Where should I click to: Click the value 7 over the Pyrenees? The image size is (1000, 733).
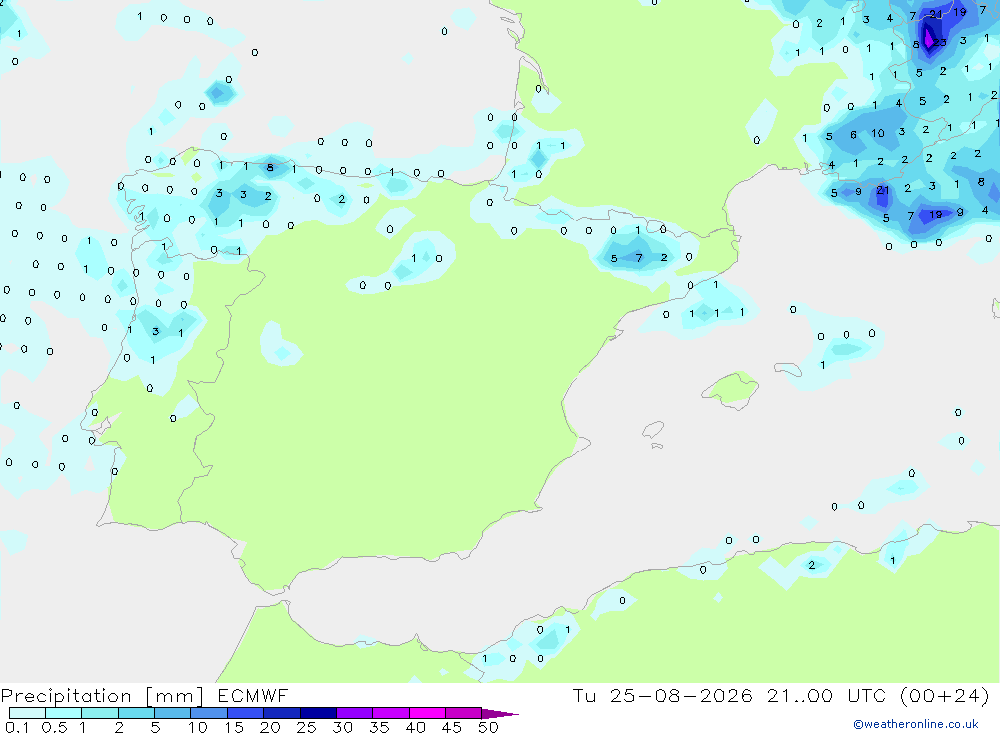tap(639, 258)
